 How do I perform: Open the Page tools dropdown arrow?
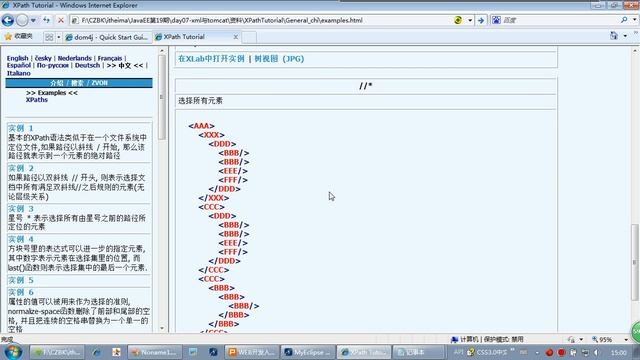click(625, 36)
